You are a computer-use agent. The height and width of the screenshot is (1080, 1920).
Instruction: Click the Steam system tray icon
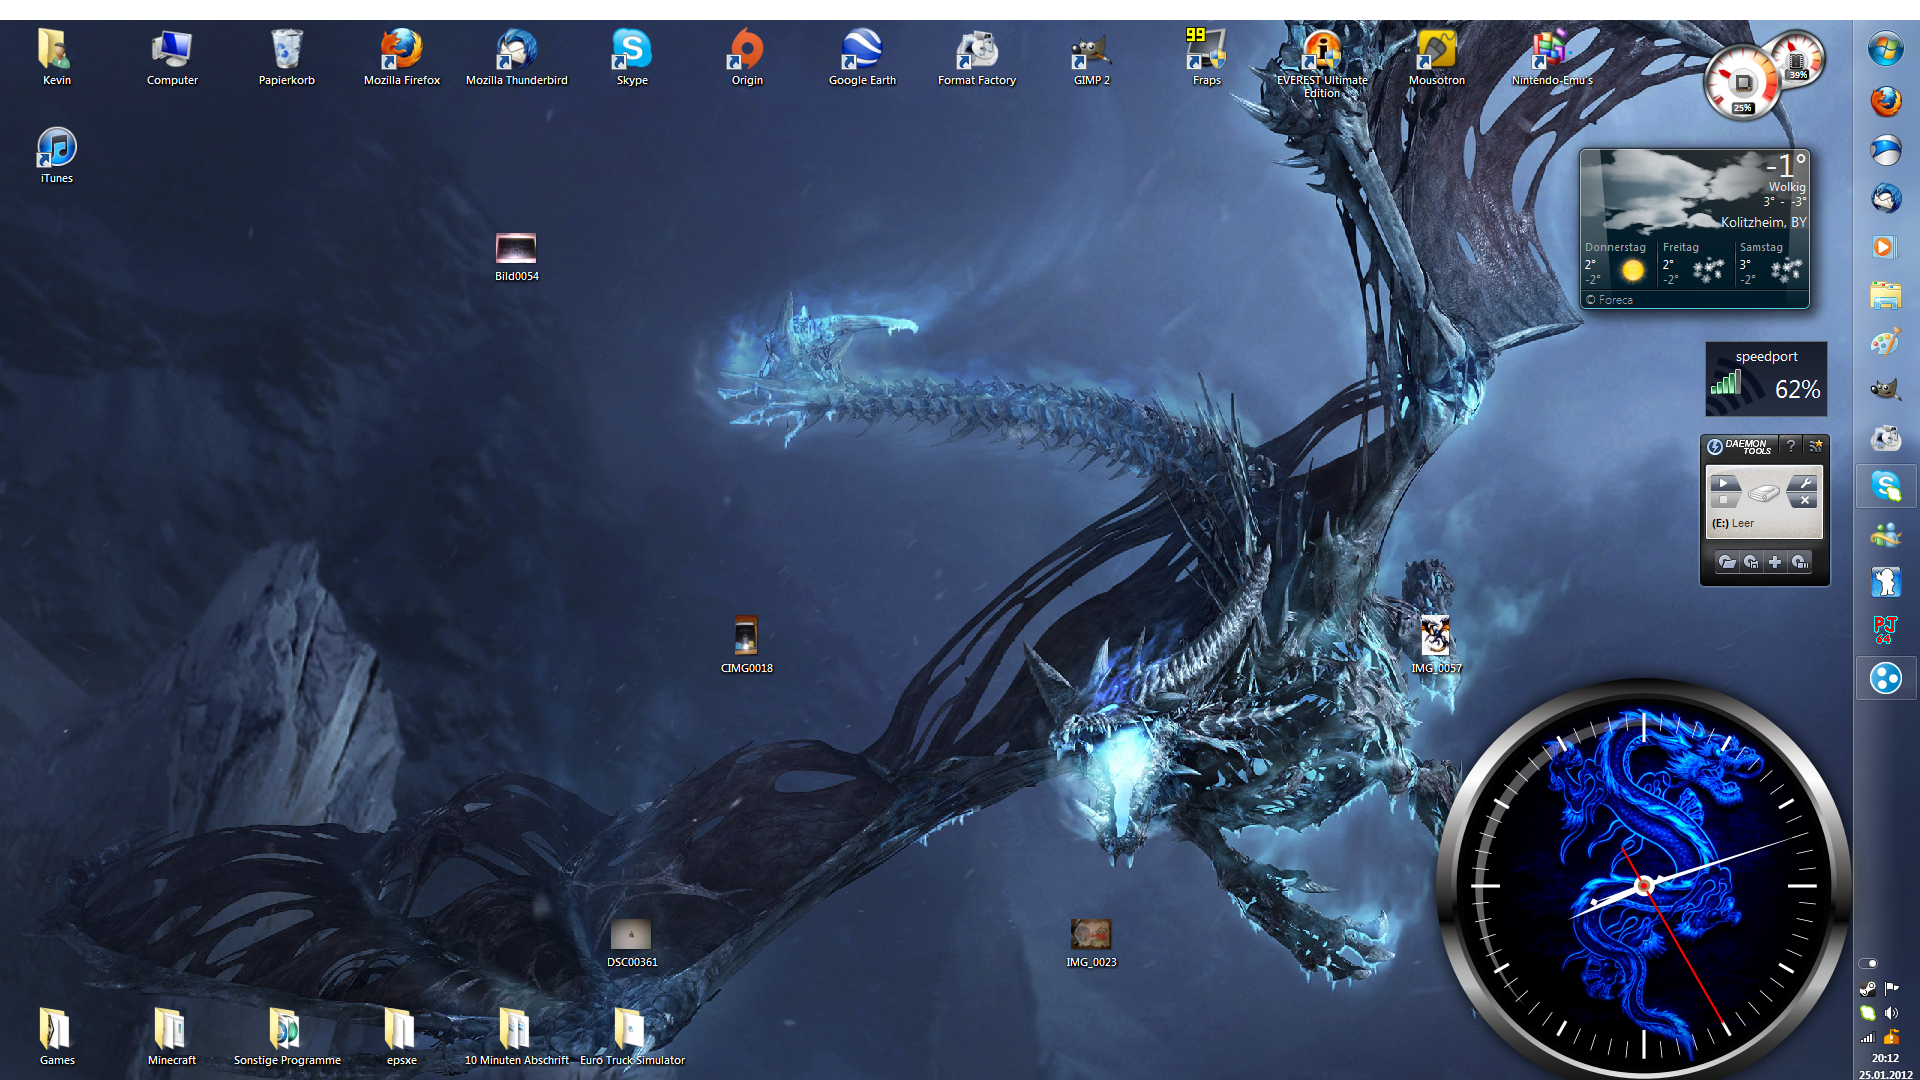pyautogui.click(x=1867, y=989)
